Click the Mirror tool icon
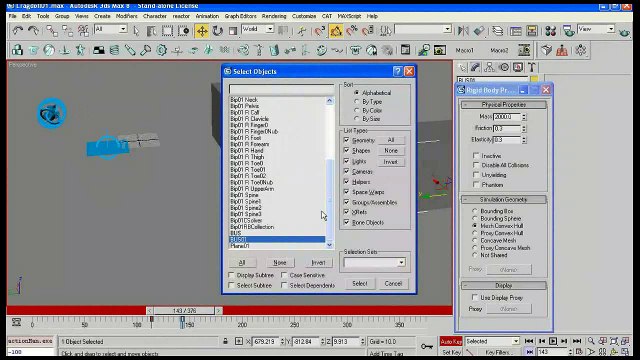 click(x=463, y=31)
